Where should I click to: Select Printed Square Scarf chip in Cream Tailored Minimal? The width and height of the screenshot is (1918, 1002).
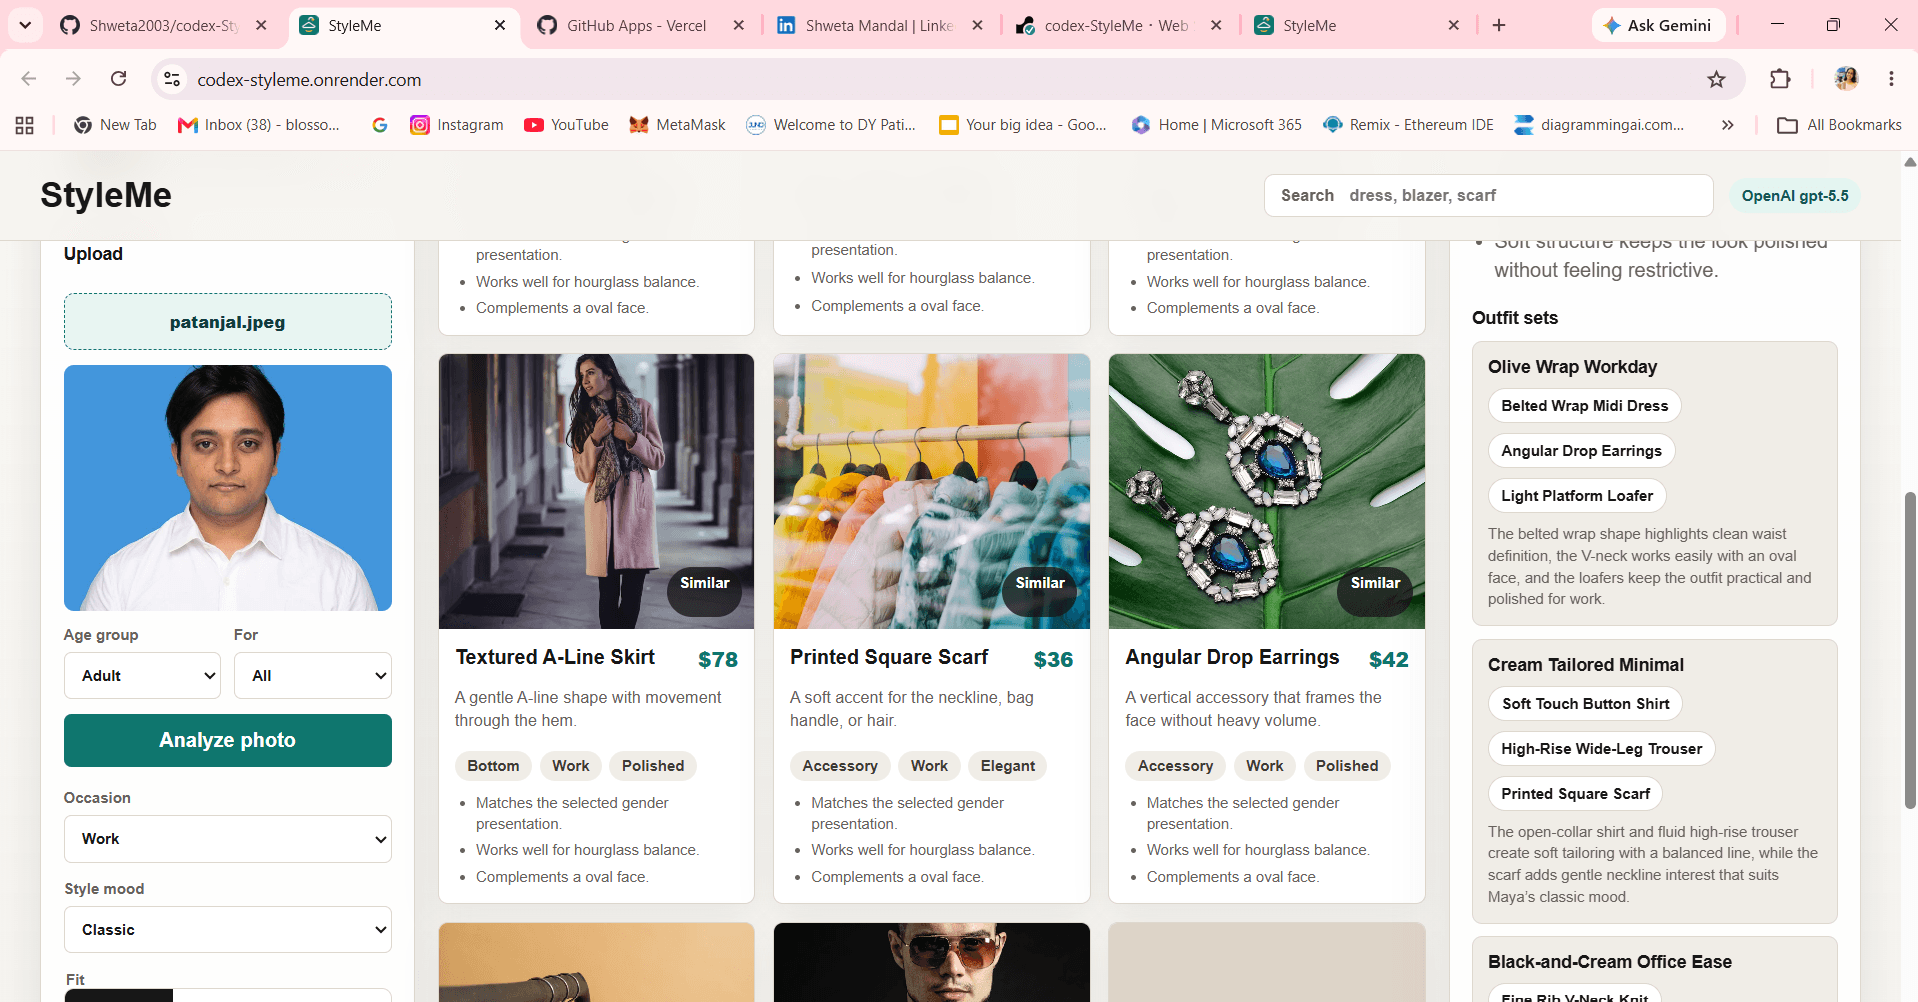1576,794
